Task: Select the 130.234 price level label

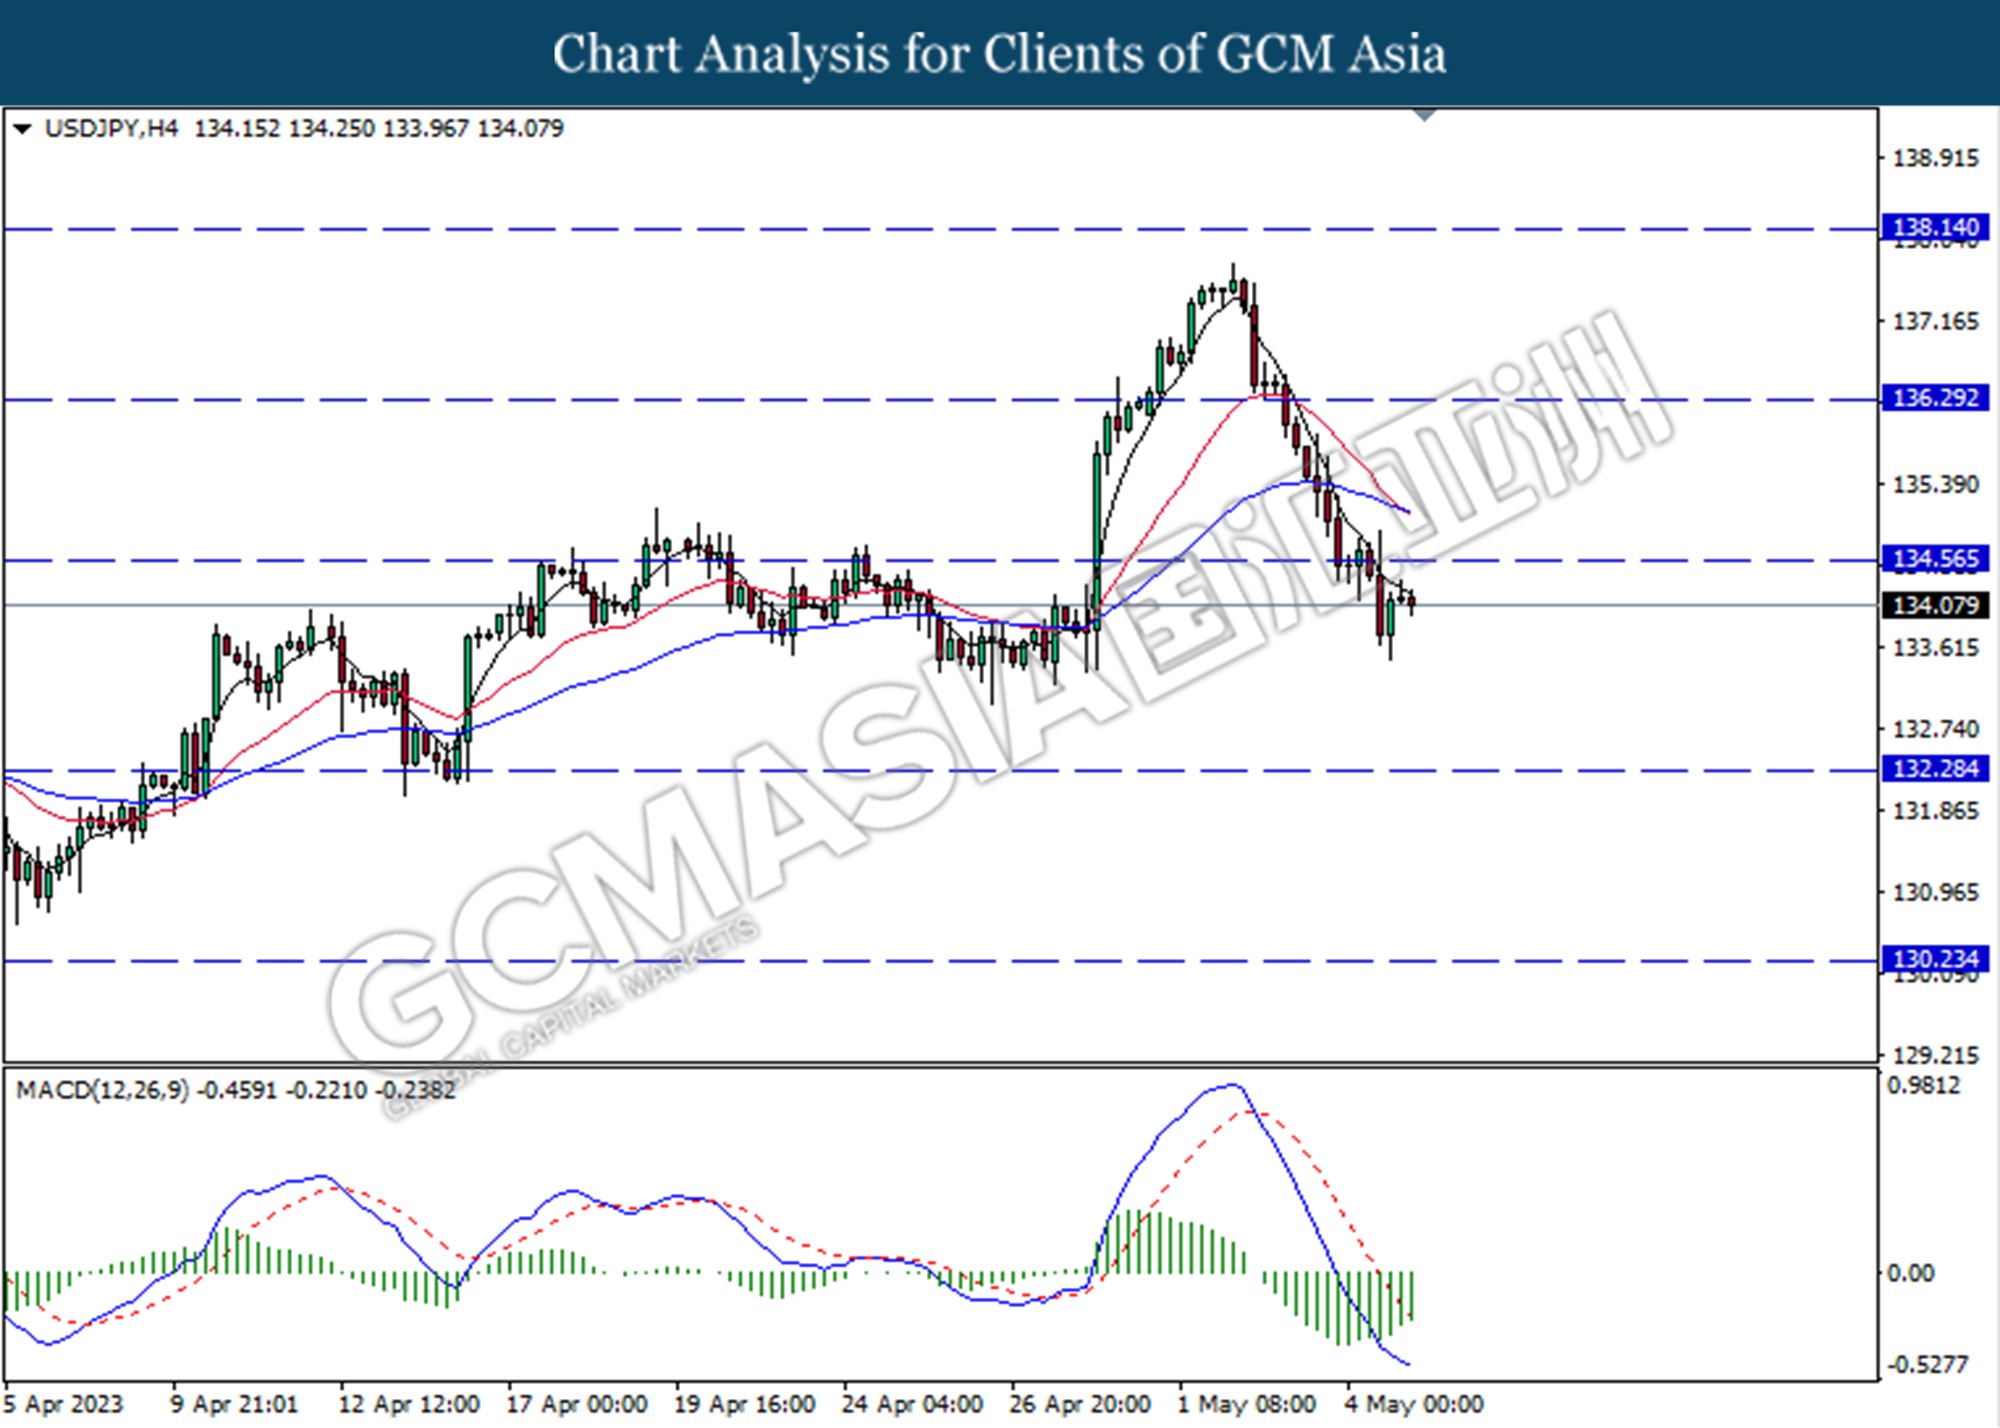Action: [x=1935, y=958]
